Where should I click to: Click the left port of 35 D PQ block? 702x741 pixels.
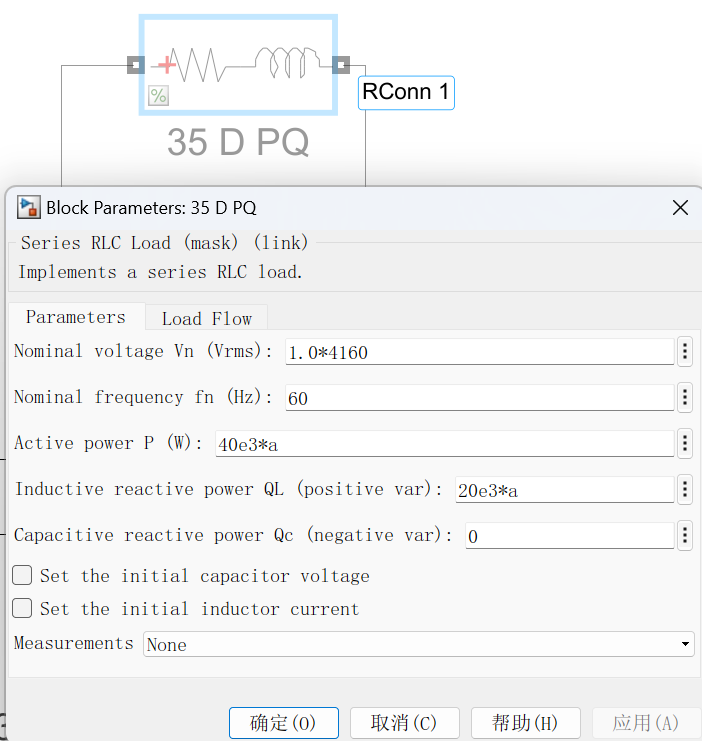[x=136, y=65]
